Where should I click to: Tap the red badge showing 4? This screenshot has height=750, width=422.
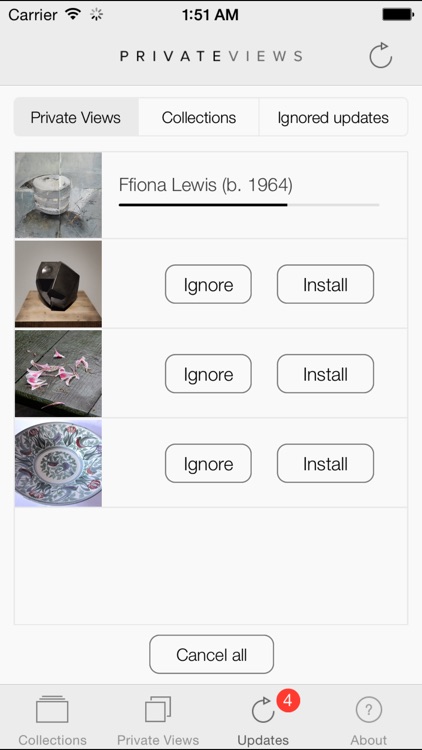coord(288,701)
